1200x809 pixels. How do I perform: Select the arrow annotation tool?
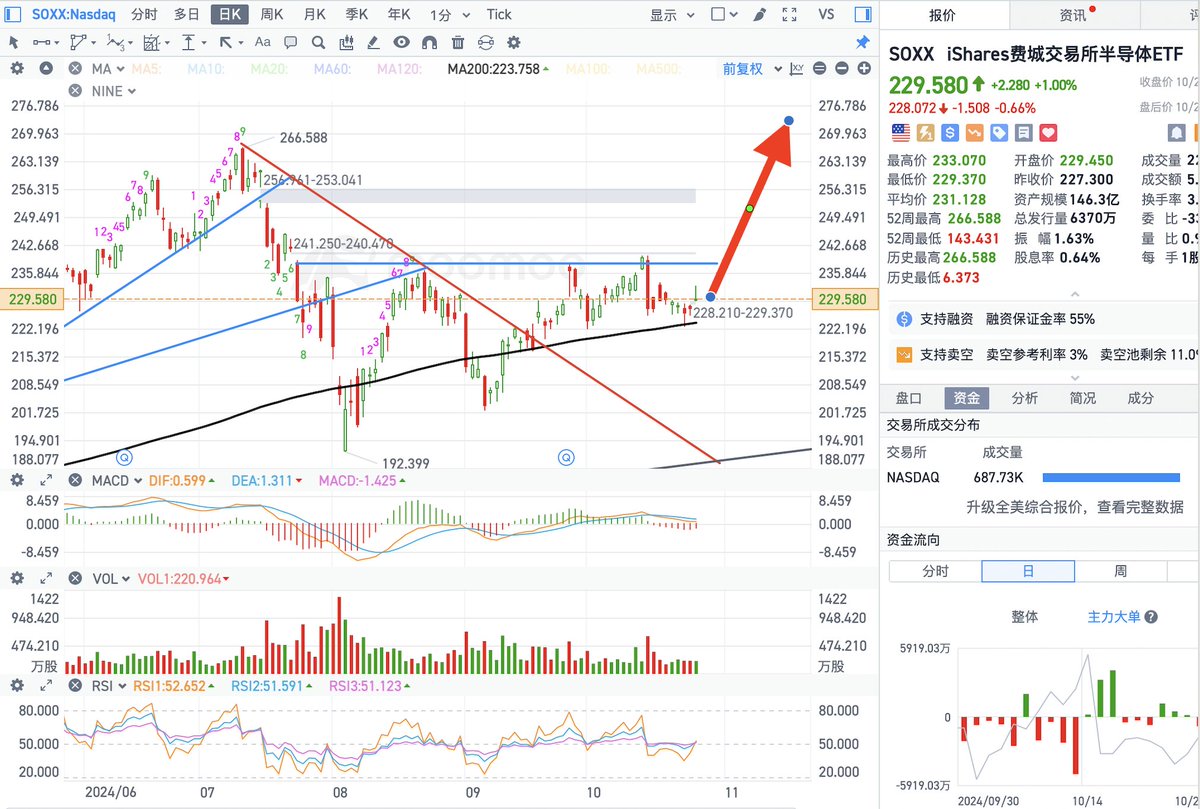(227, 42)
